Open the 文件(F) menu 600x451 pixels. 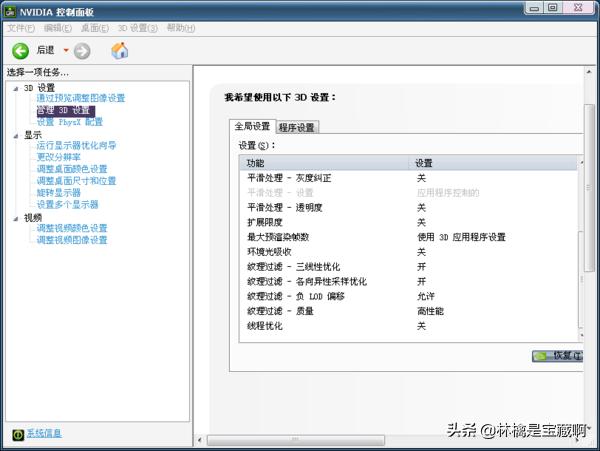click(x=21, y=28)
